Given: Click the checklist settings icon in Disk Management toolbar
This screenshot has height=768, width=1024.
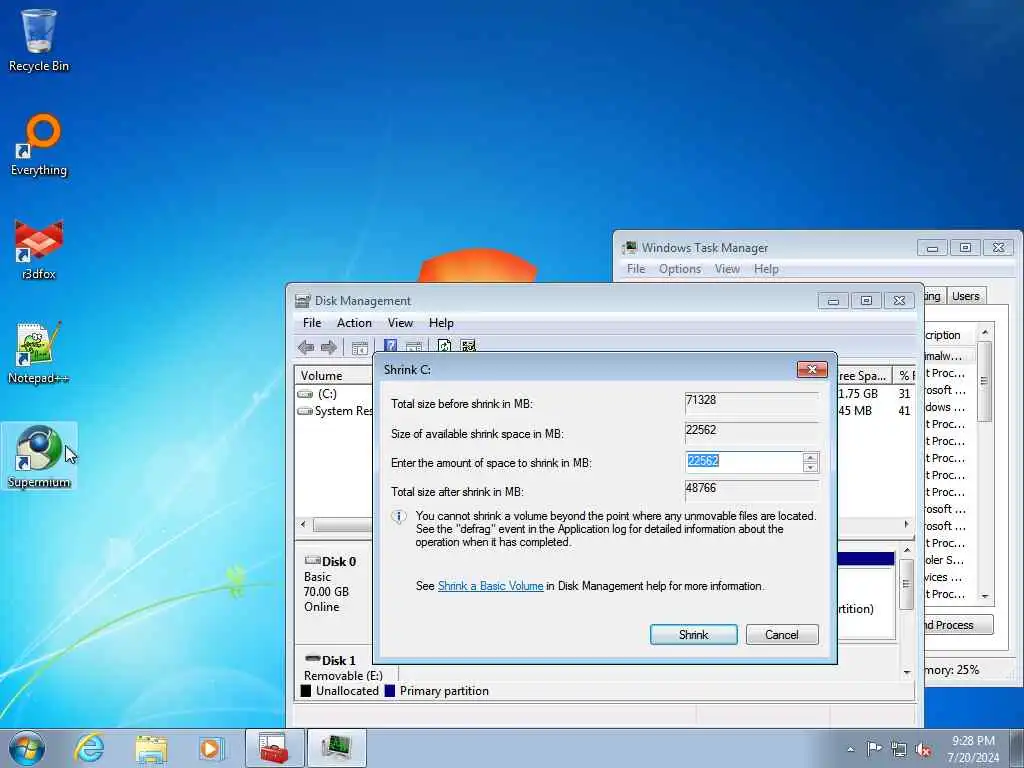Looking at the screenshot, I should click(x=468, y=345).
